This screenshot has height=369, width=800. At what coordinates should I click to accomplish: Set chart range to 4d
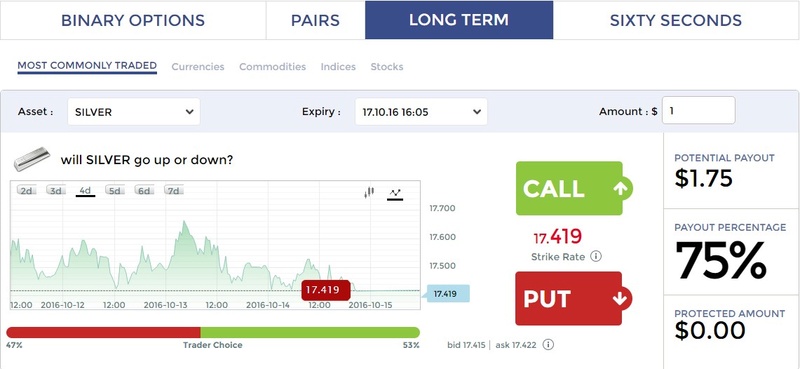[x=85, y=190]
